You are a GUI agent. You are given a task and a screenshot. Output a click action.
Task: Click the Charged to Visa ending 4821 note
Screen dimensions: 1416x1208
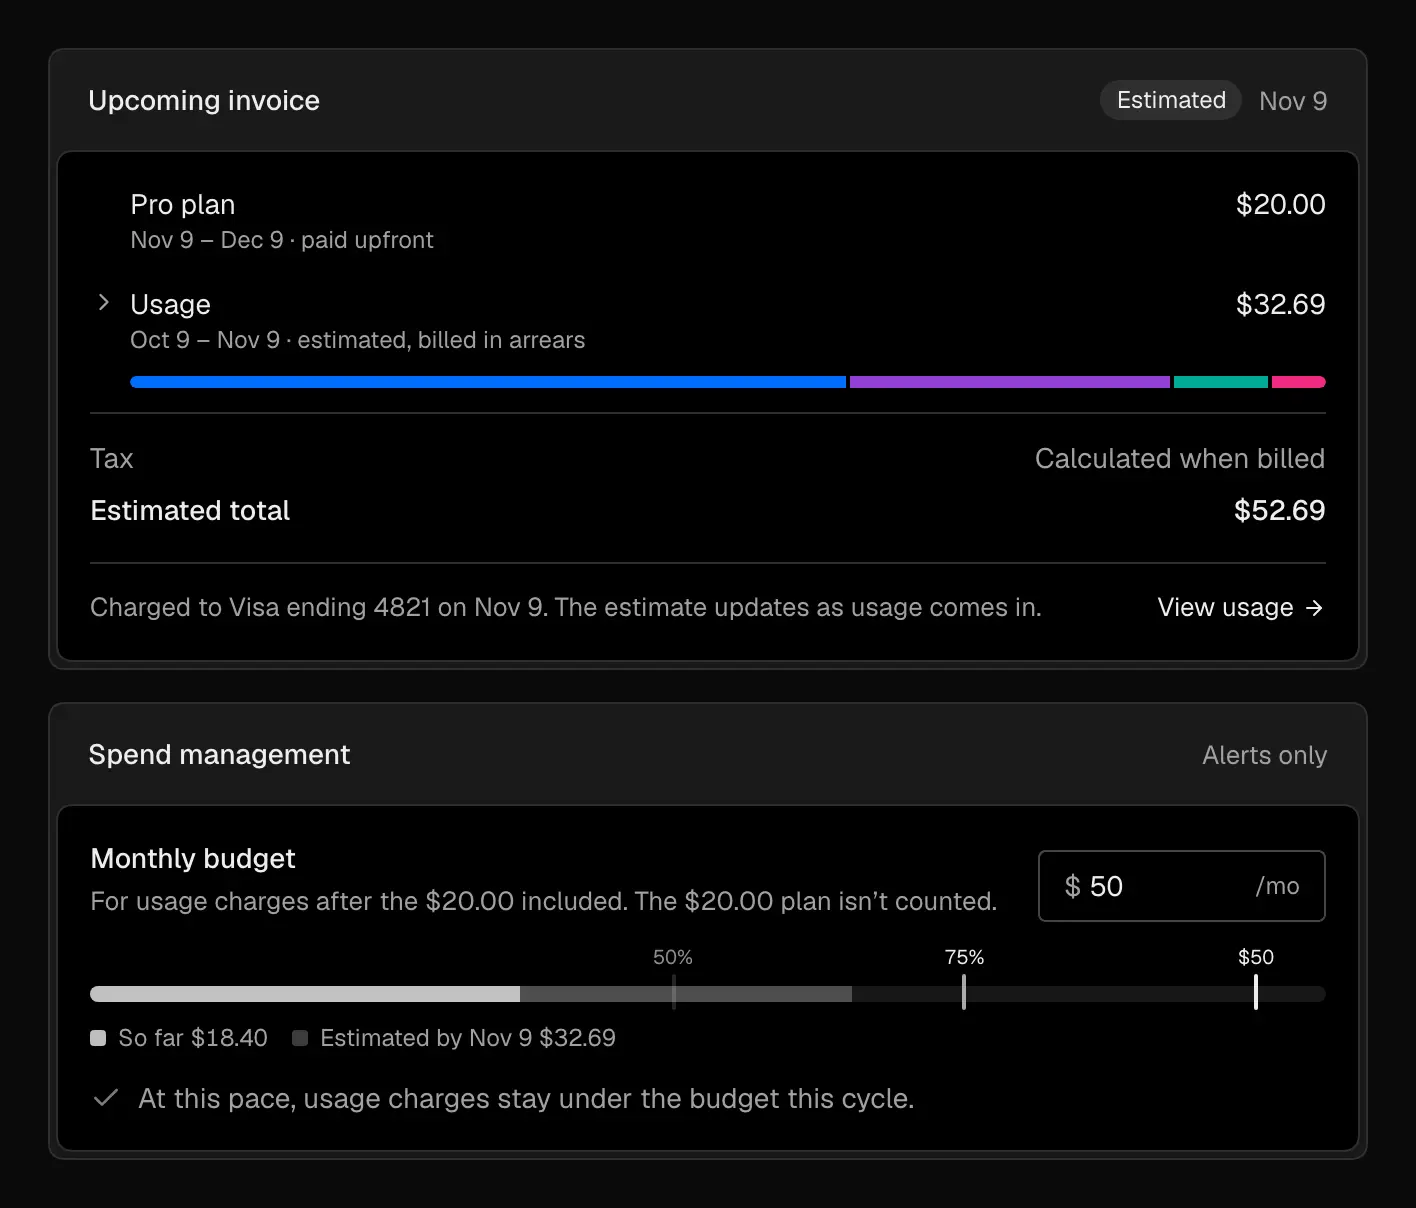point(566,607)
